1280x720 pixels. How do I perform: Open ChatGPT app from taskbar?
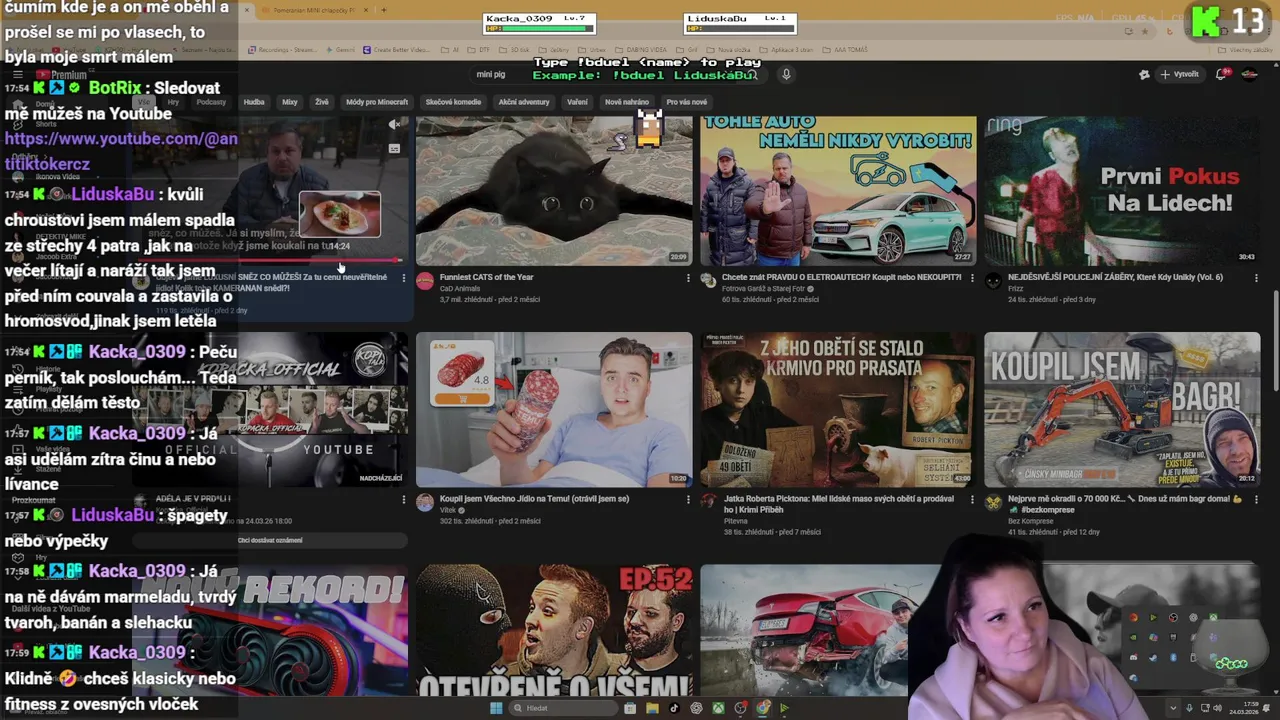click(696, 708)
